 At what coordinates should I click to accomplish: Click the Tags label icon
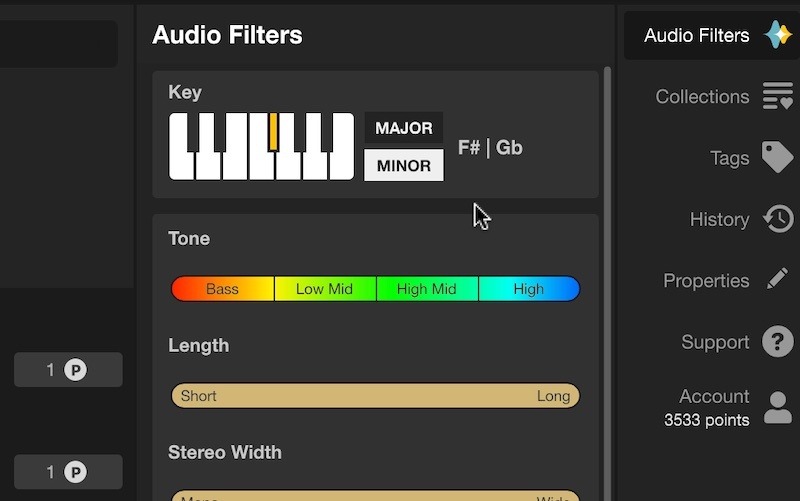778,158
